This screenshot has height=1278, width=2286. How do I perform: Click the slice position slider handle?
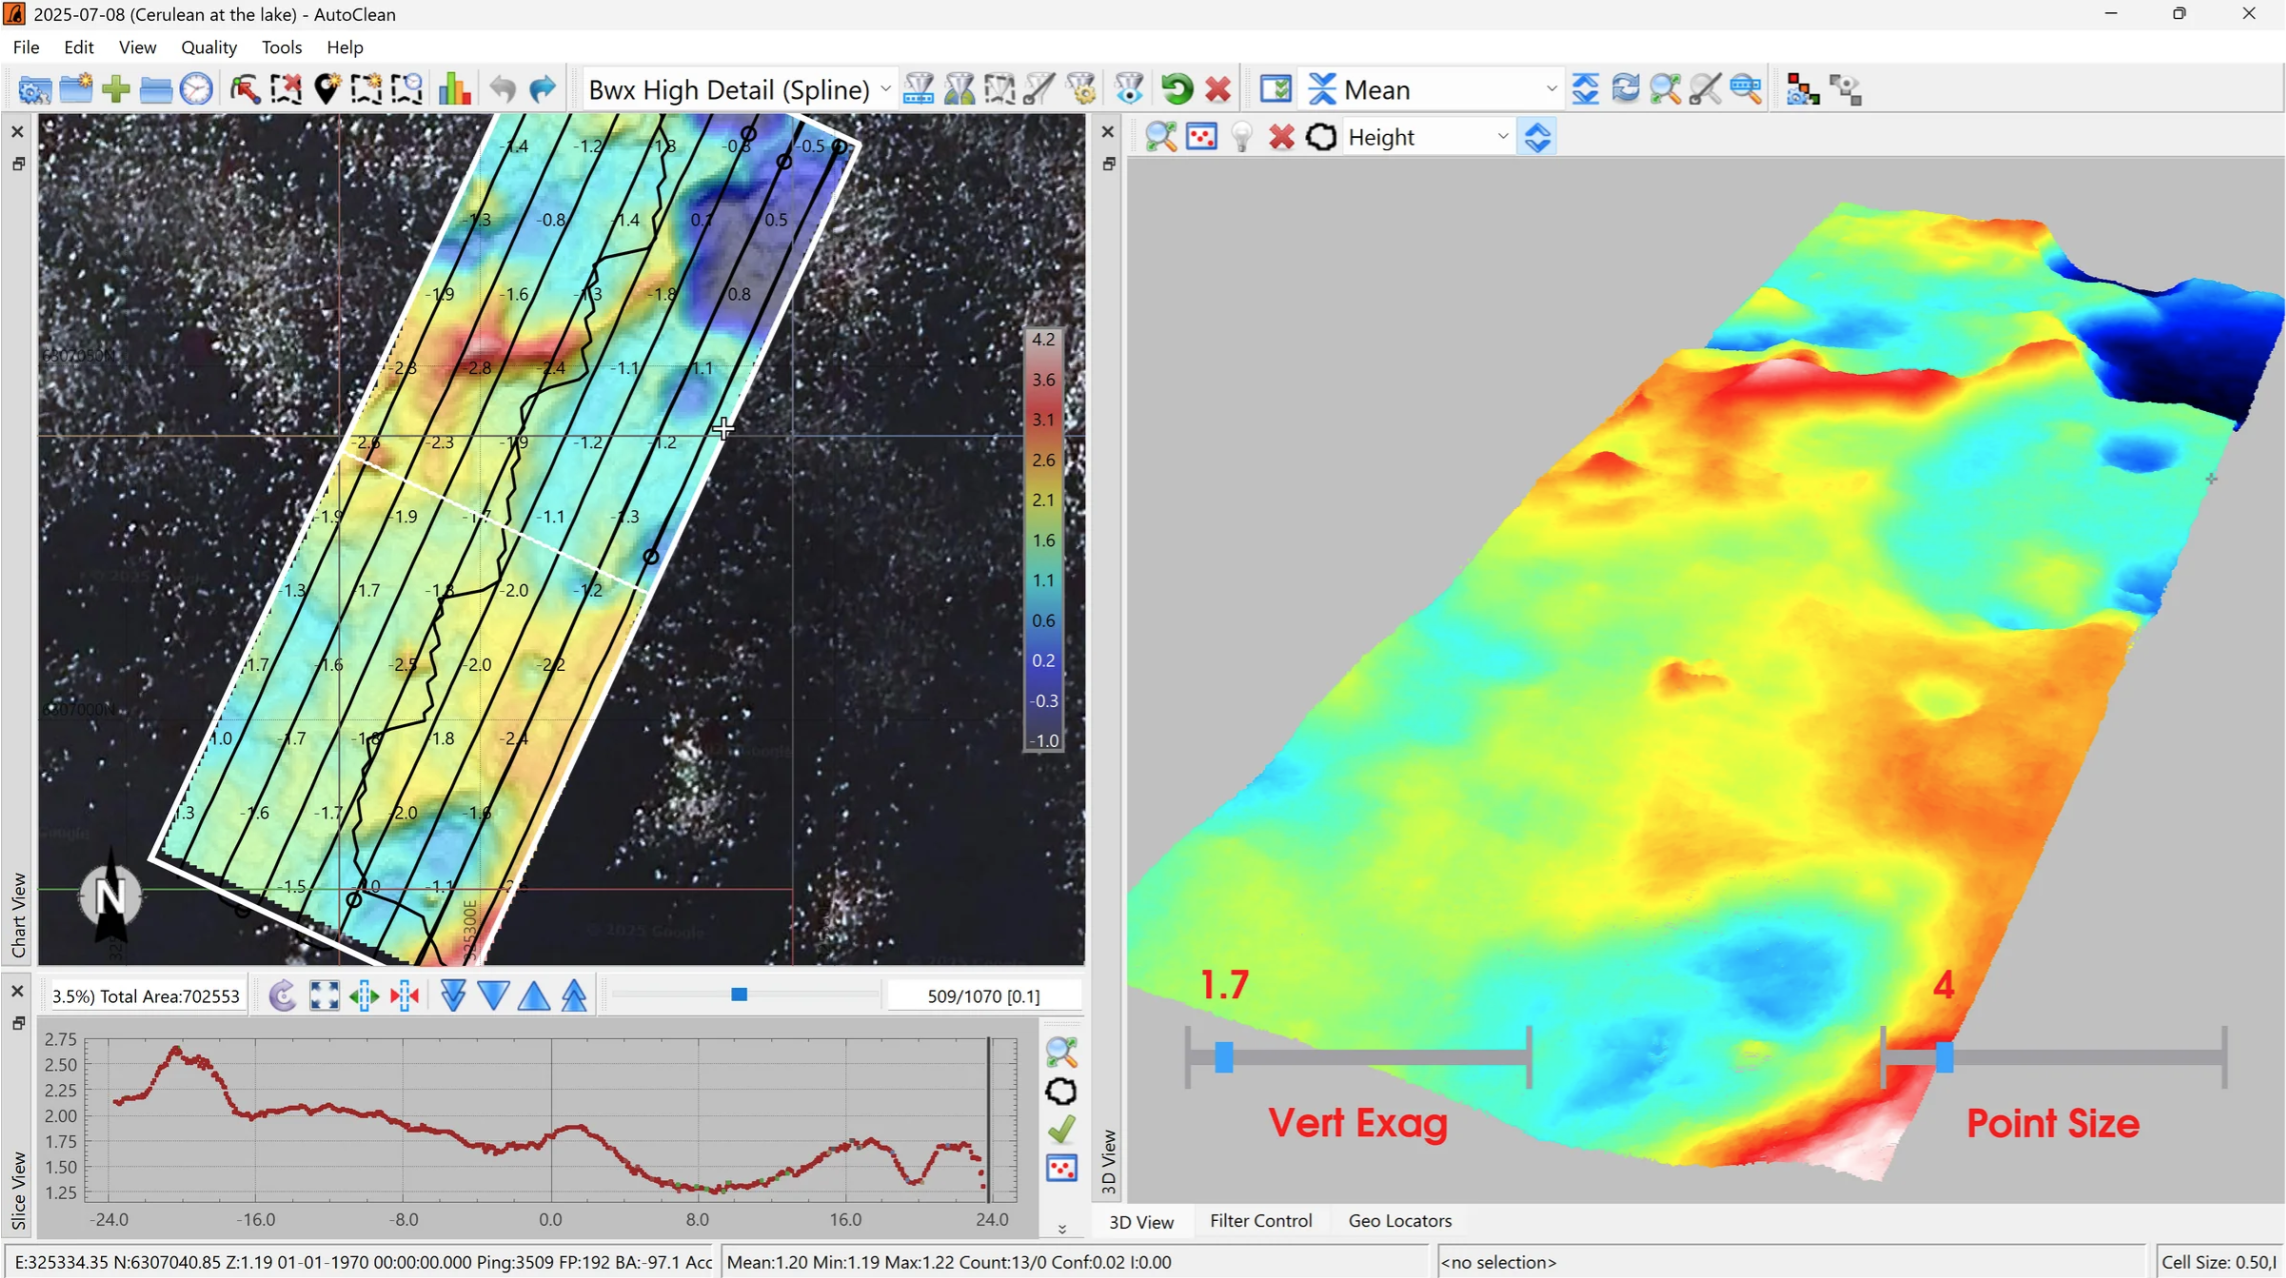pyautogui.click(x=739, y=995)
